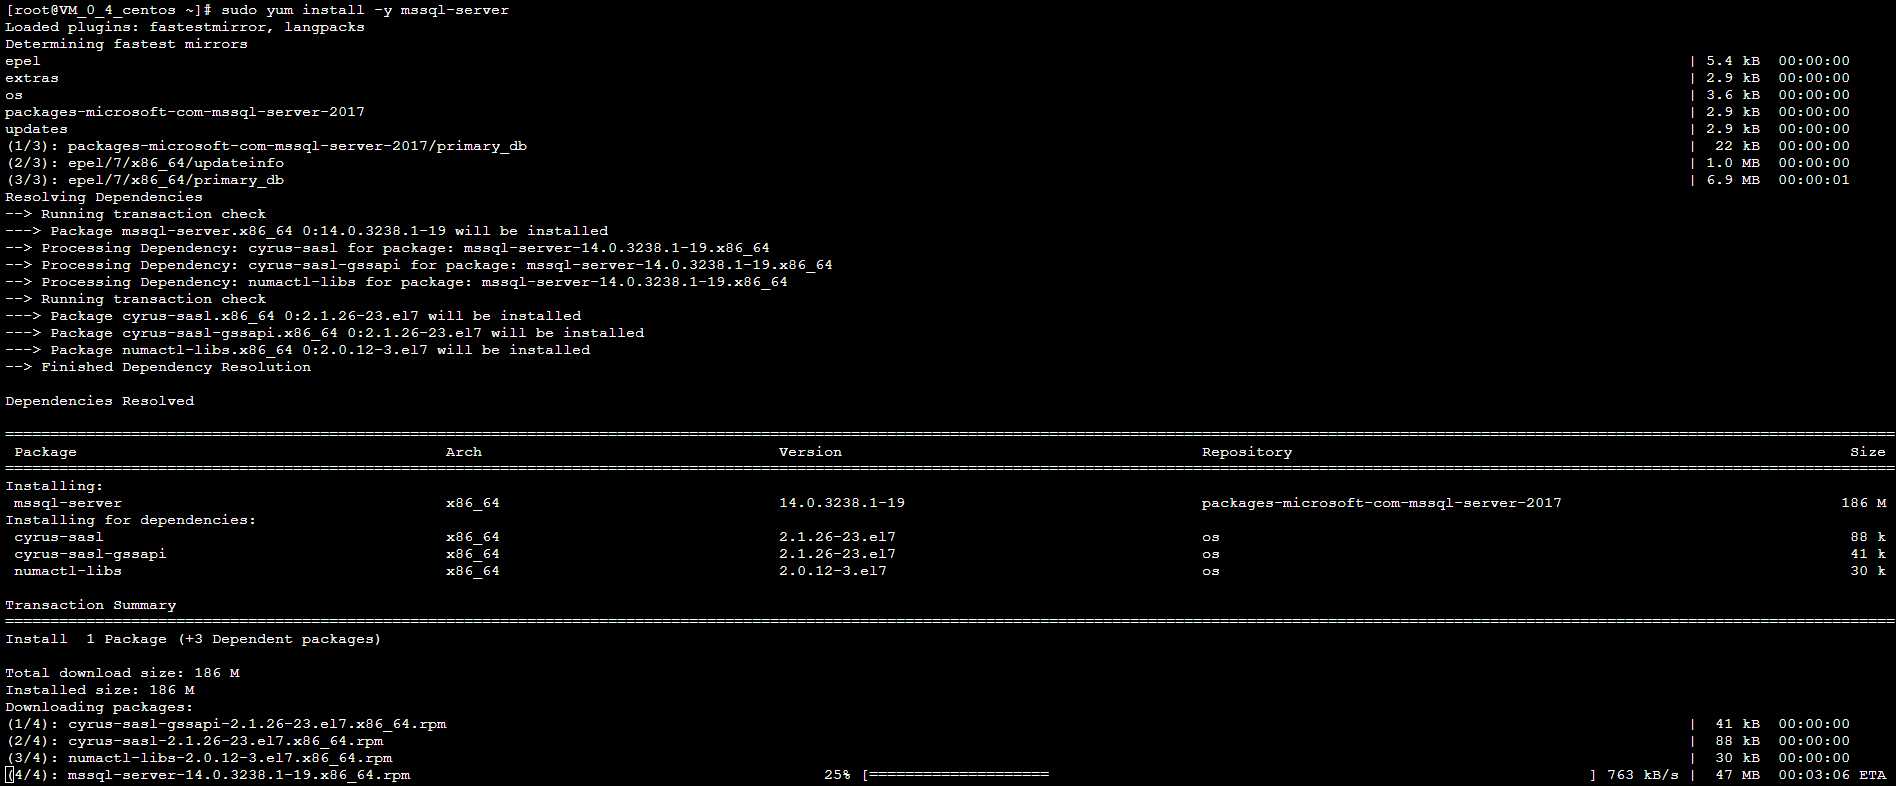Image resolution: width=1896 pixels, height=786 pixels.
Task: Click the 'Installed size: 186 M' line
Action: [99, 690]
